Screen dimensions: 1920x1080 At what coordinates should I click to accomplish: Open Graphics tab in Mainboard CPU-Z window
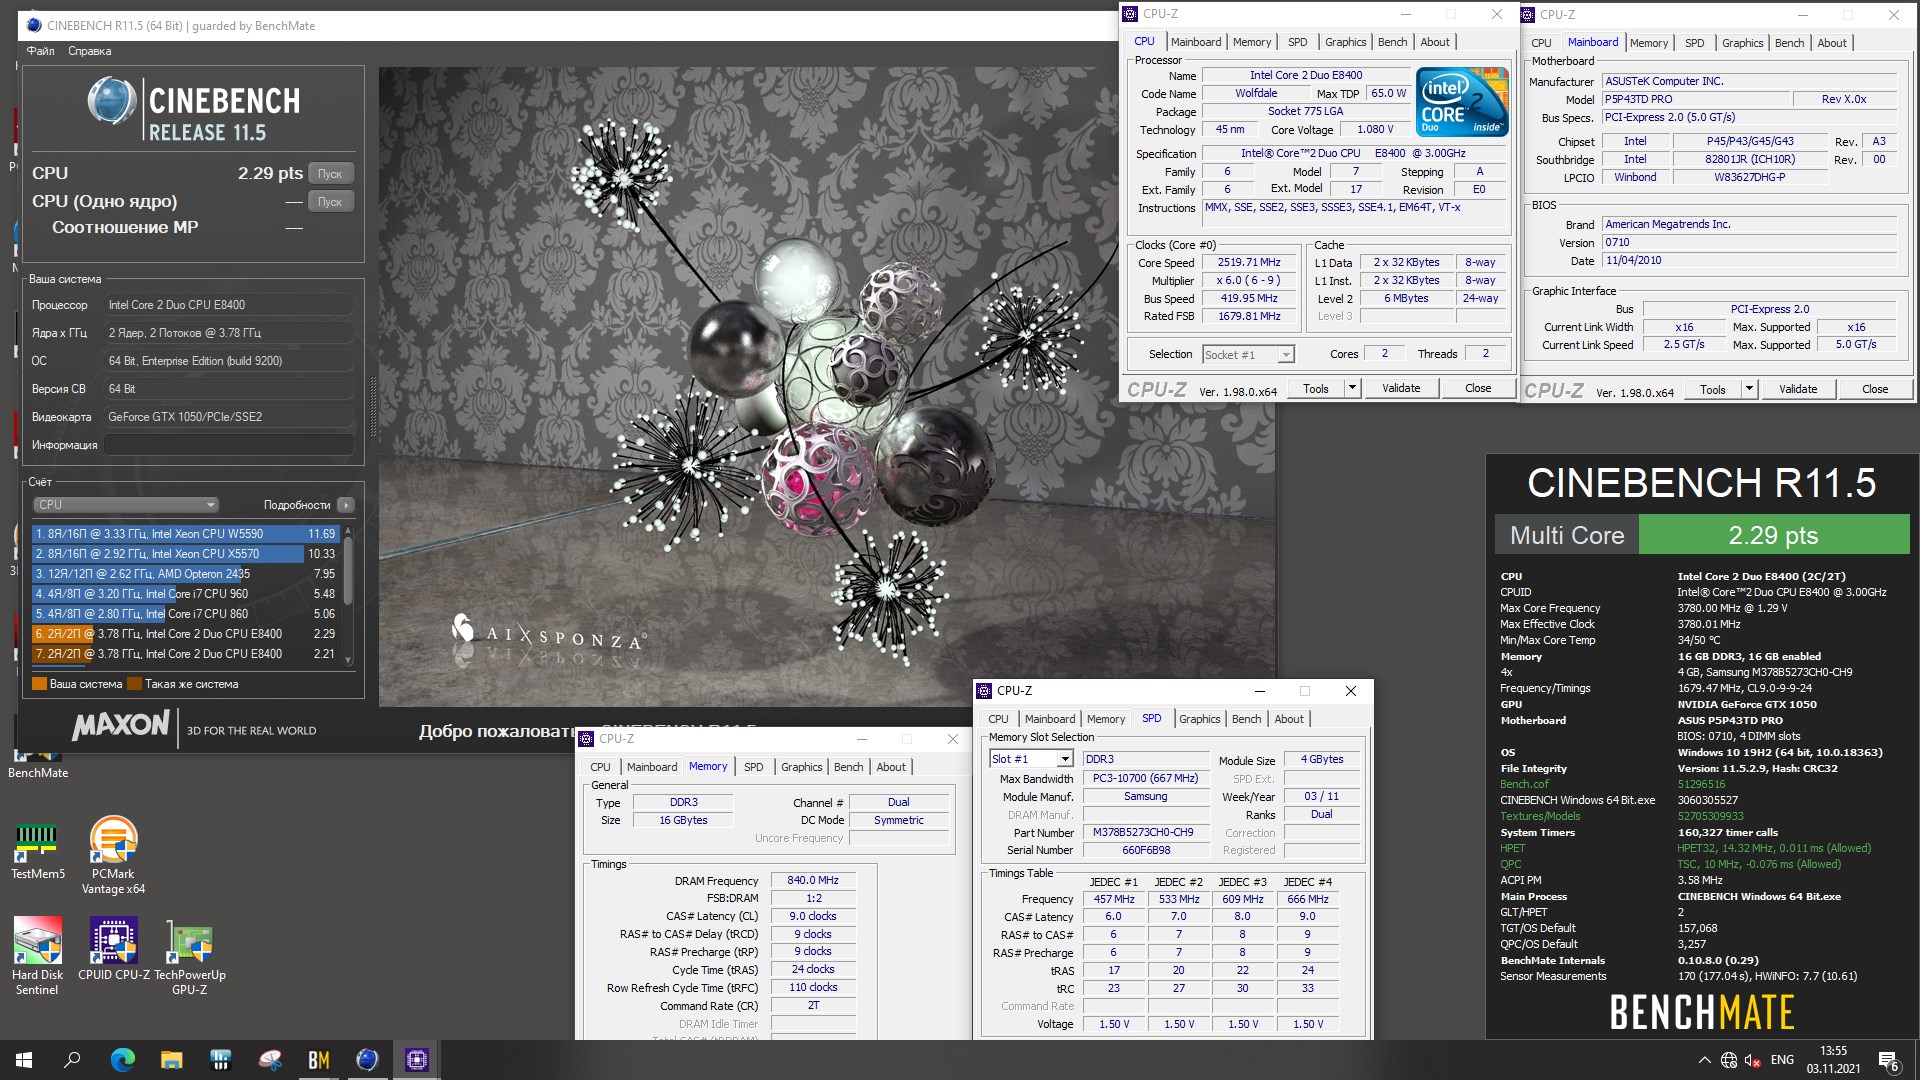(x=1742, y=43)
